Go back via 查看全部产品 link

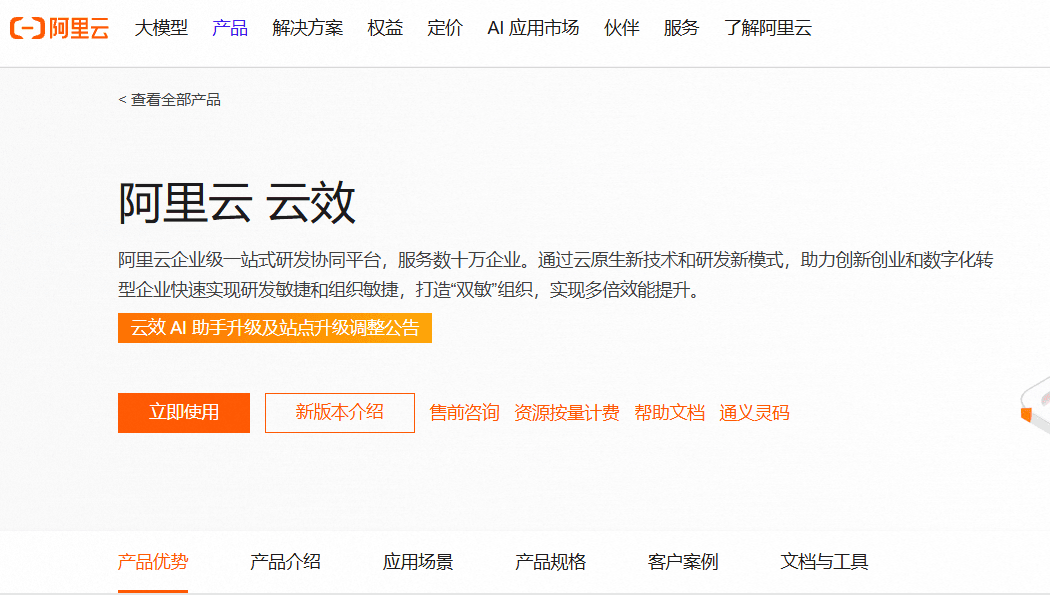(169, 100)
